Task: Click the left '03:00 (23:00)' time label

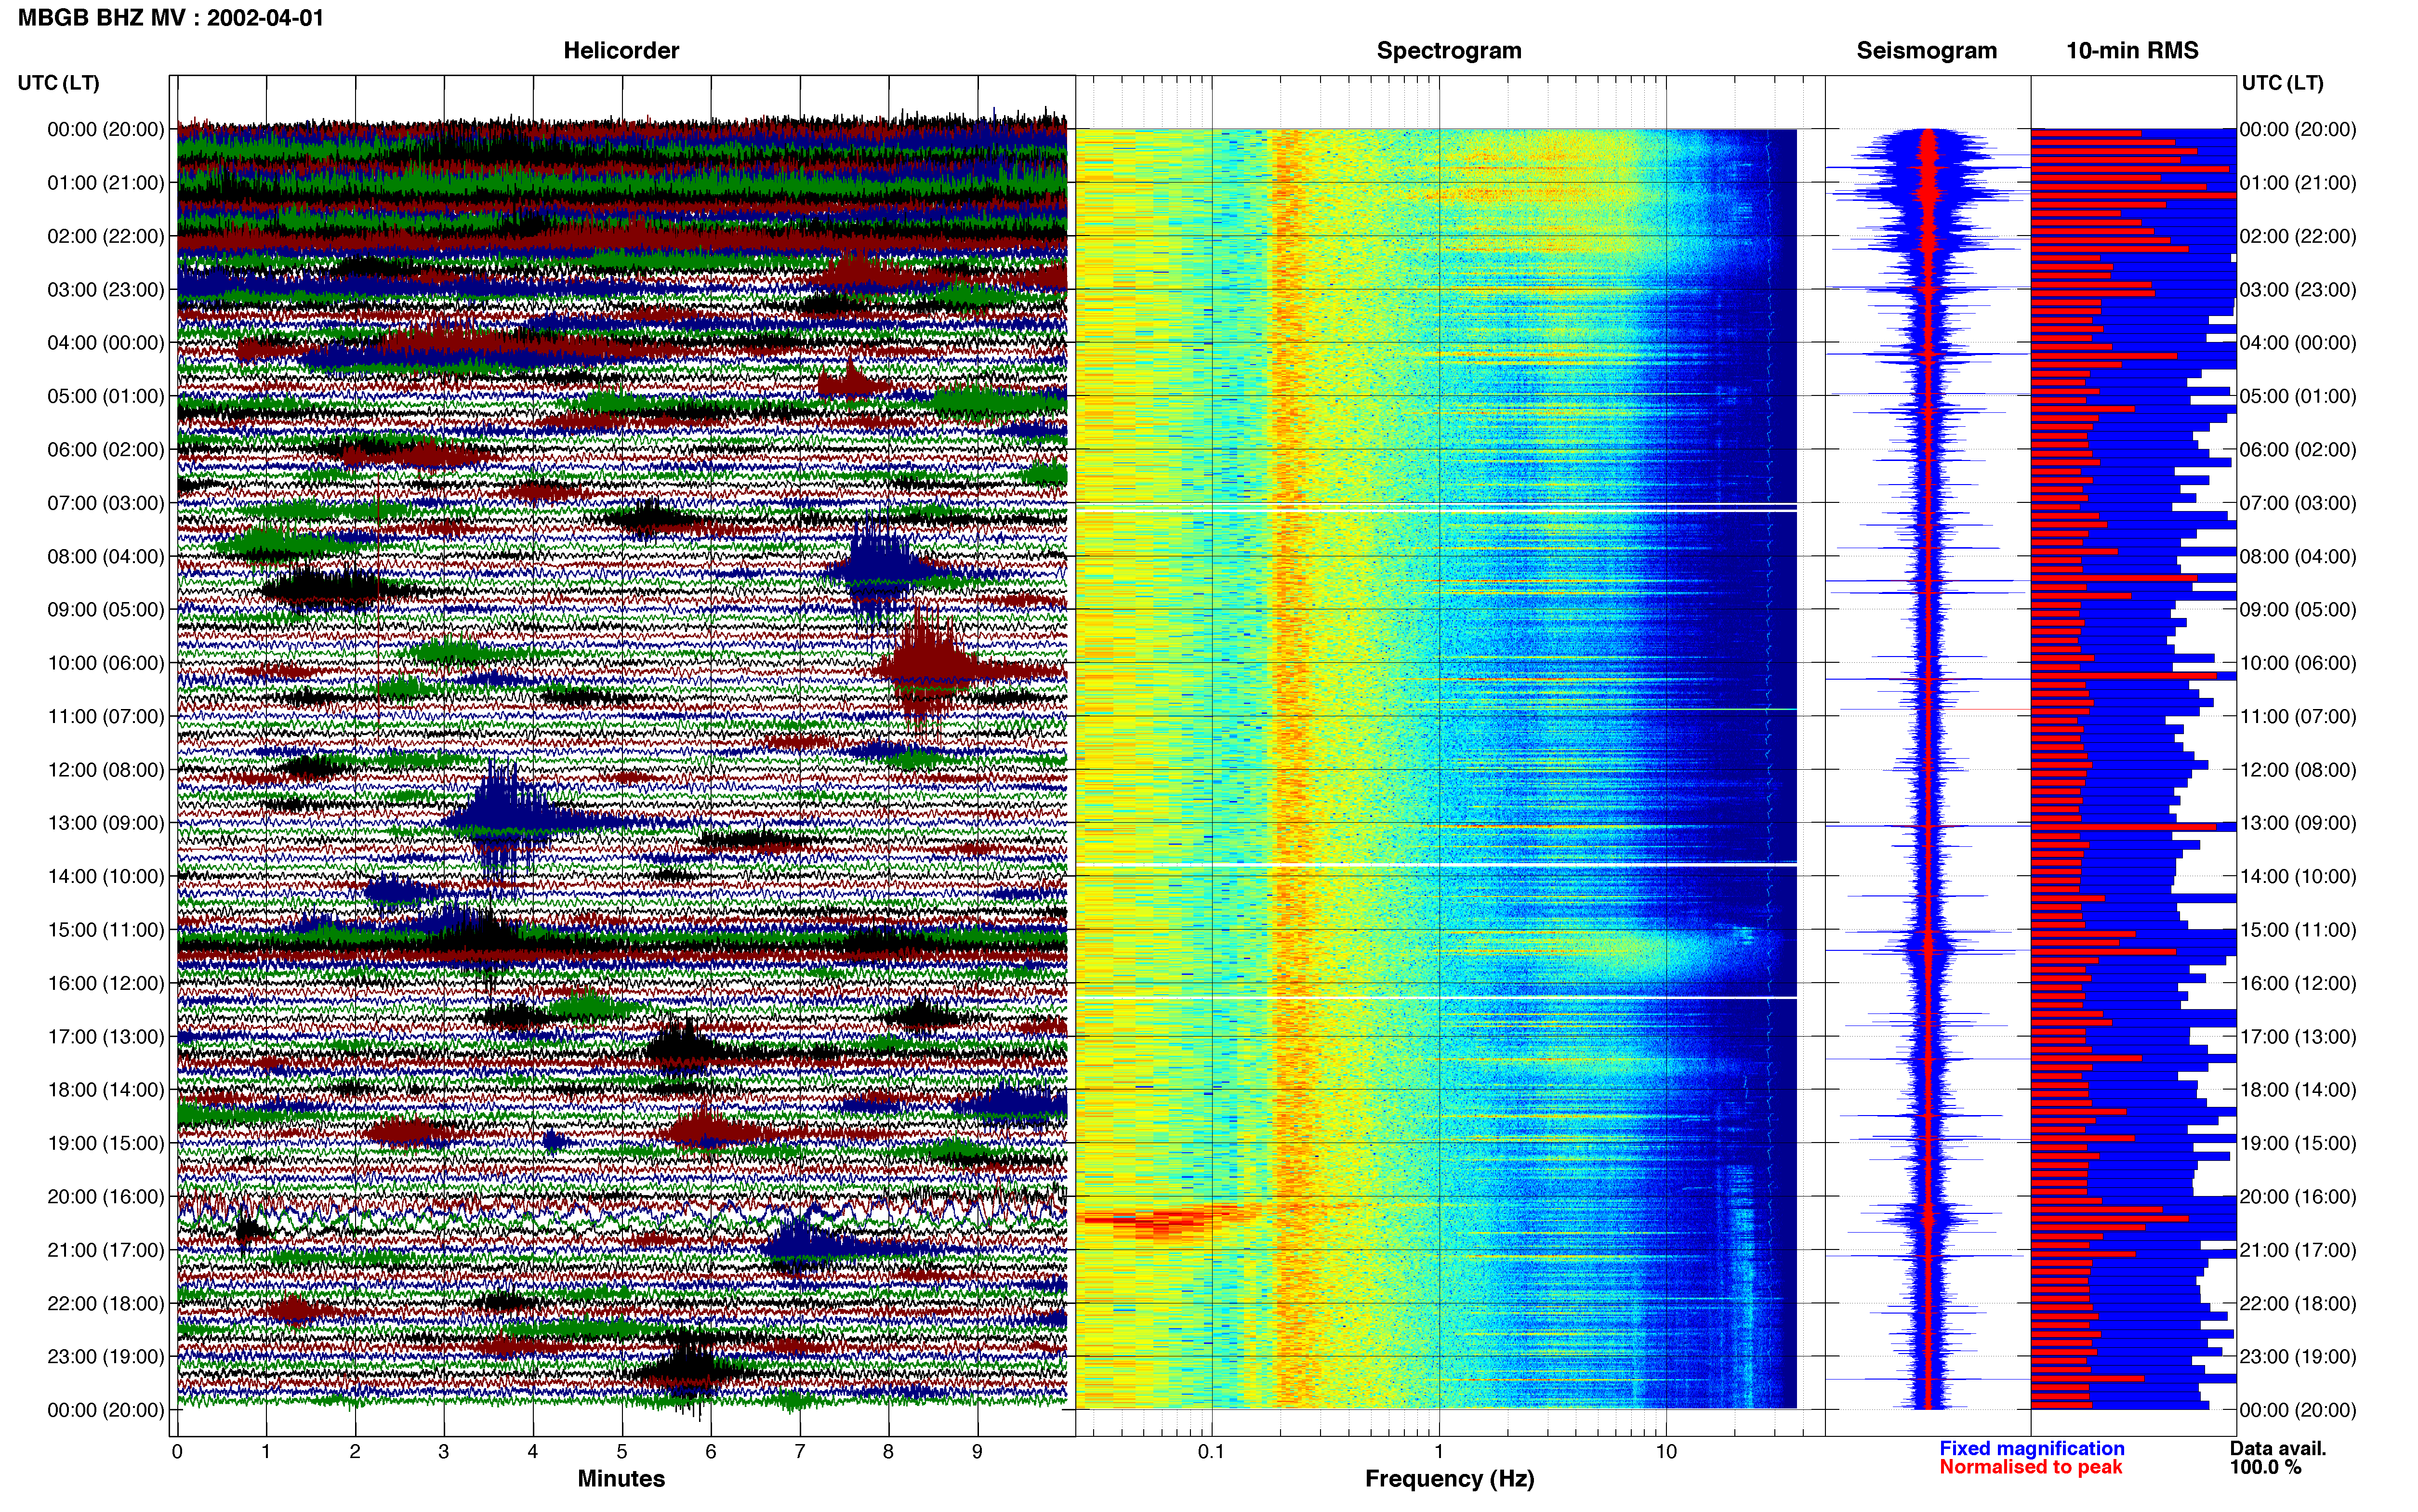Action: [106, 290]
